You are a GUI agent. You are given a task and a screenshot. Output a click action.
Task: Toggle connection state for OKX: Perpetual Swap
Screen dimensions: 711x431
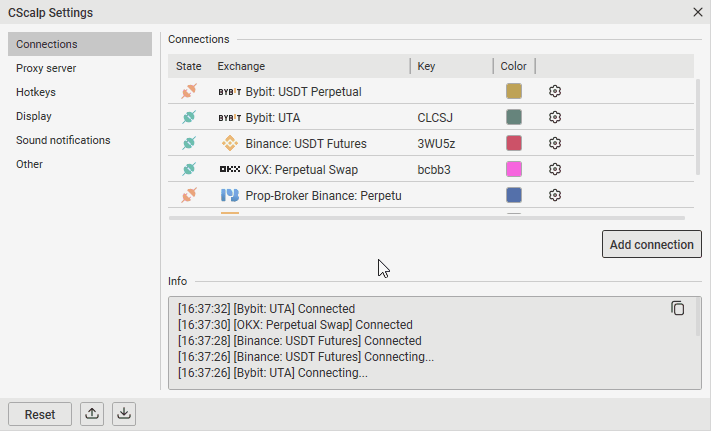(x=188, y=169)
